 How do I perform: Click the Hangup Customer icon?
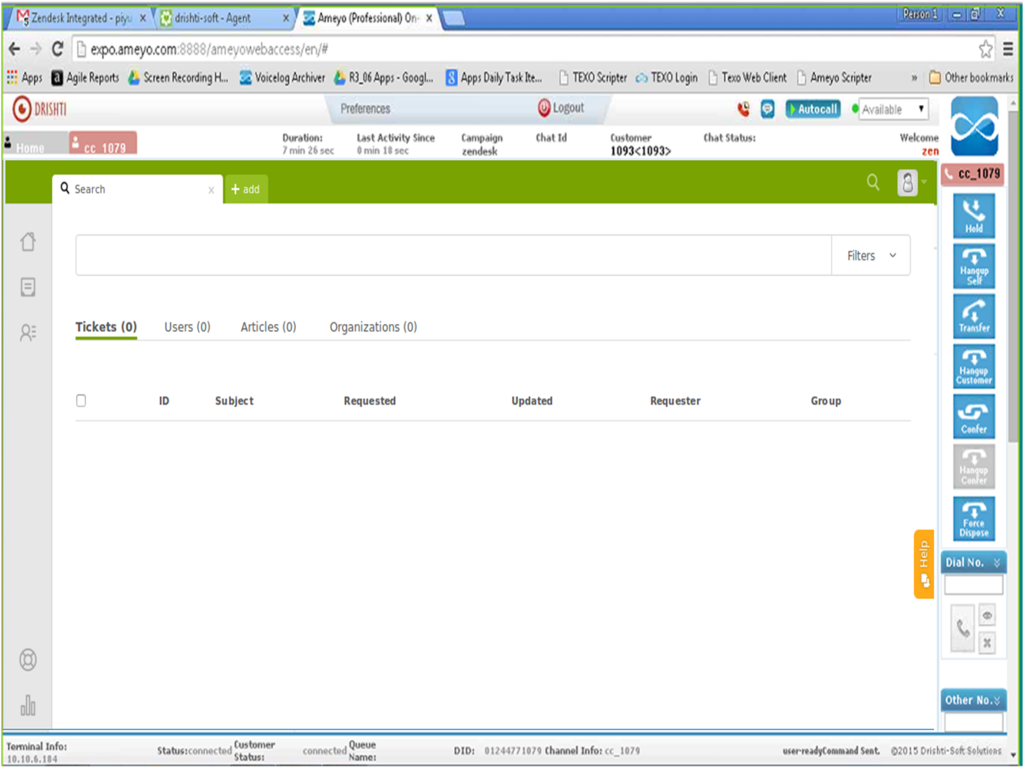[973, 367]
